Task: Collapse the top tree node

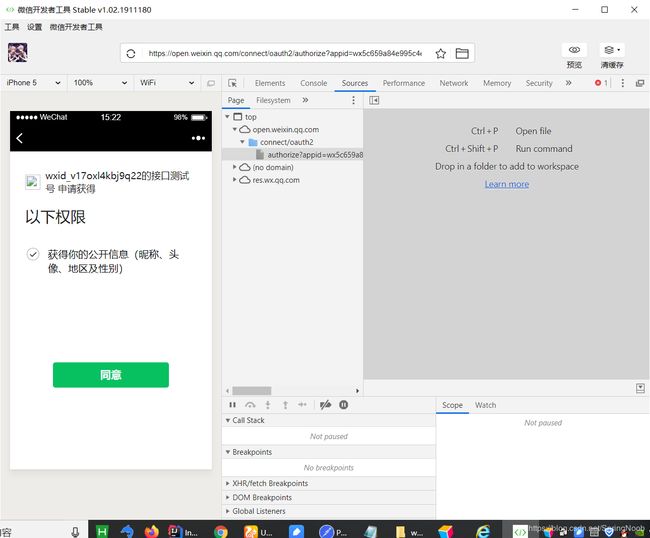Action: (227, 117)
